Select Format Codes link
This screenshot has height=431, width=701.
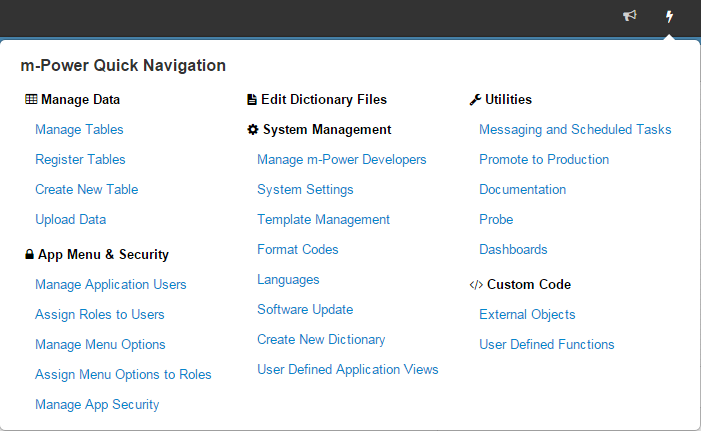pyautogui.click(x=297, y=249)
